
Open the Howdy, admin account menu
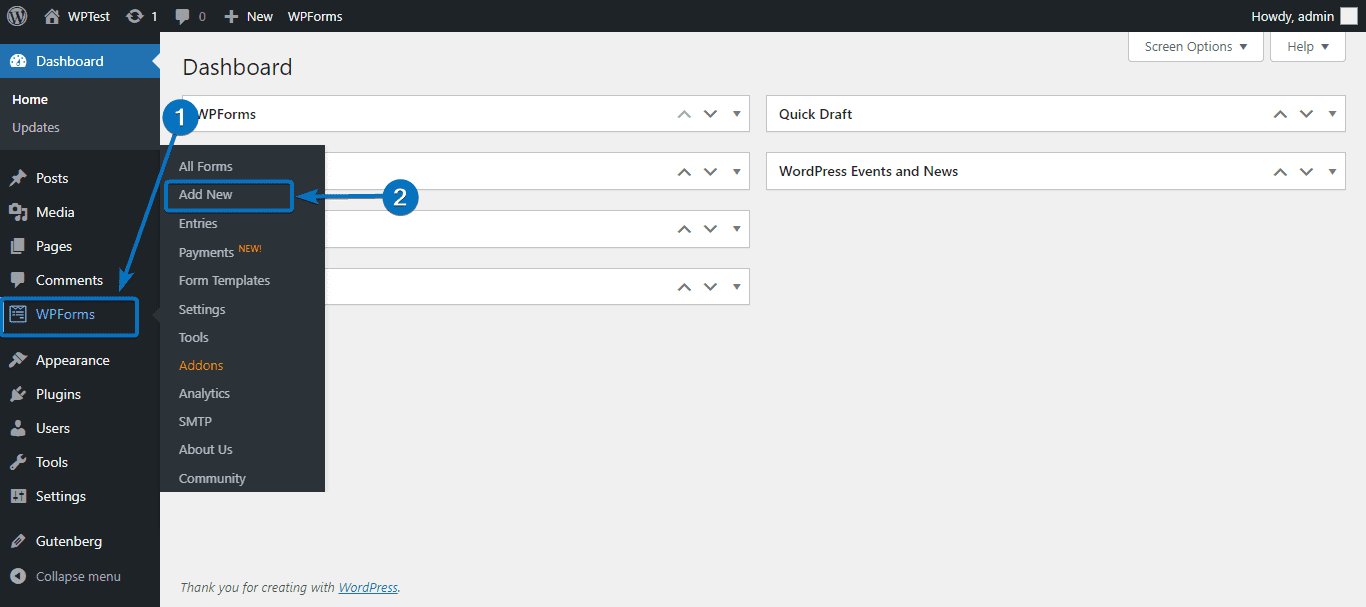coord(1304,16)
